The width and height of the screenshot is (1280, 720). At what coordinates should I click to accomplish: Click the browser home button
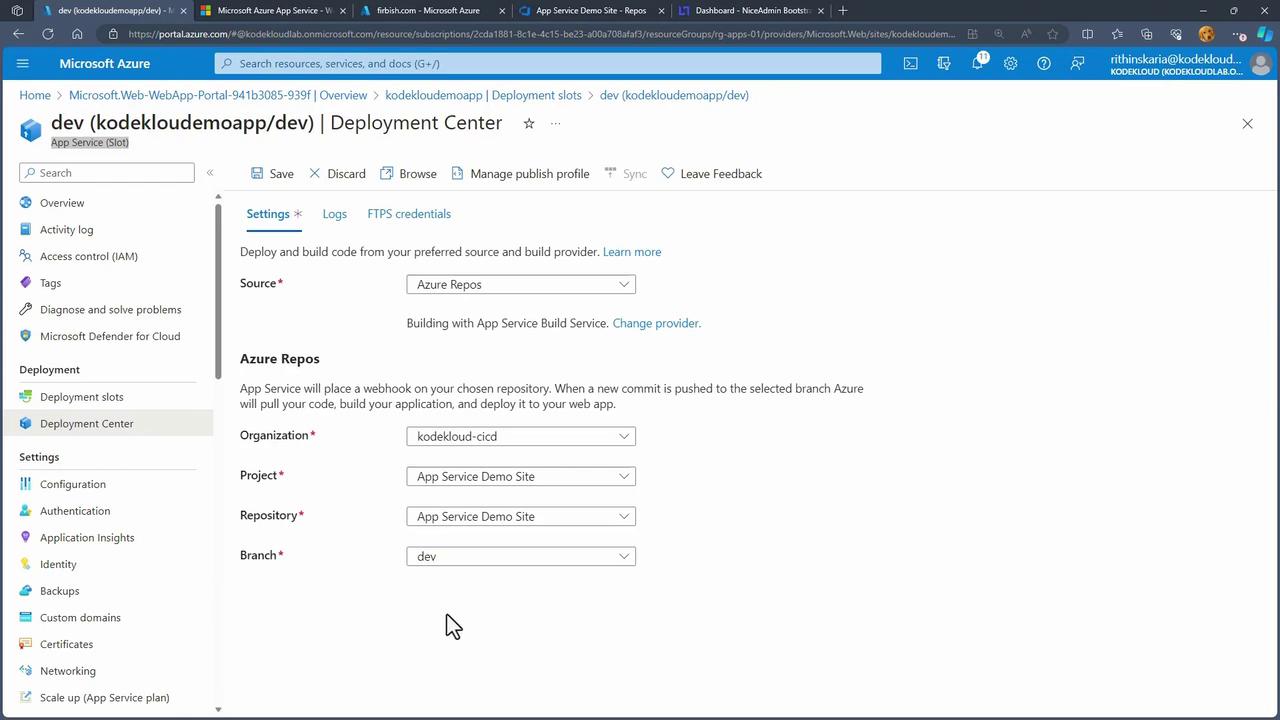coord(77,34)
